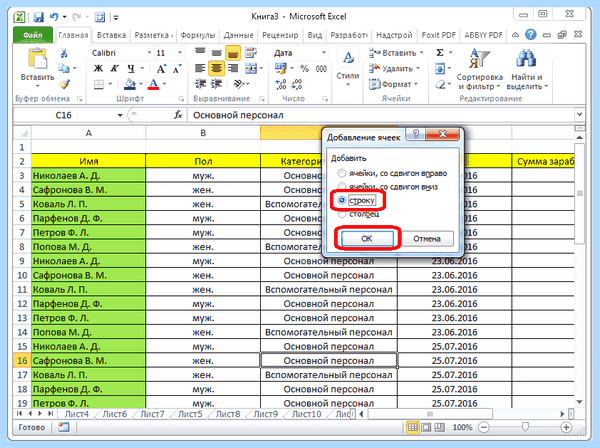Select the 'строку' radio option
Image resolution: width=600 pixels, height=448 pixels.
[342, 200]
